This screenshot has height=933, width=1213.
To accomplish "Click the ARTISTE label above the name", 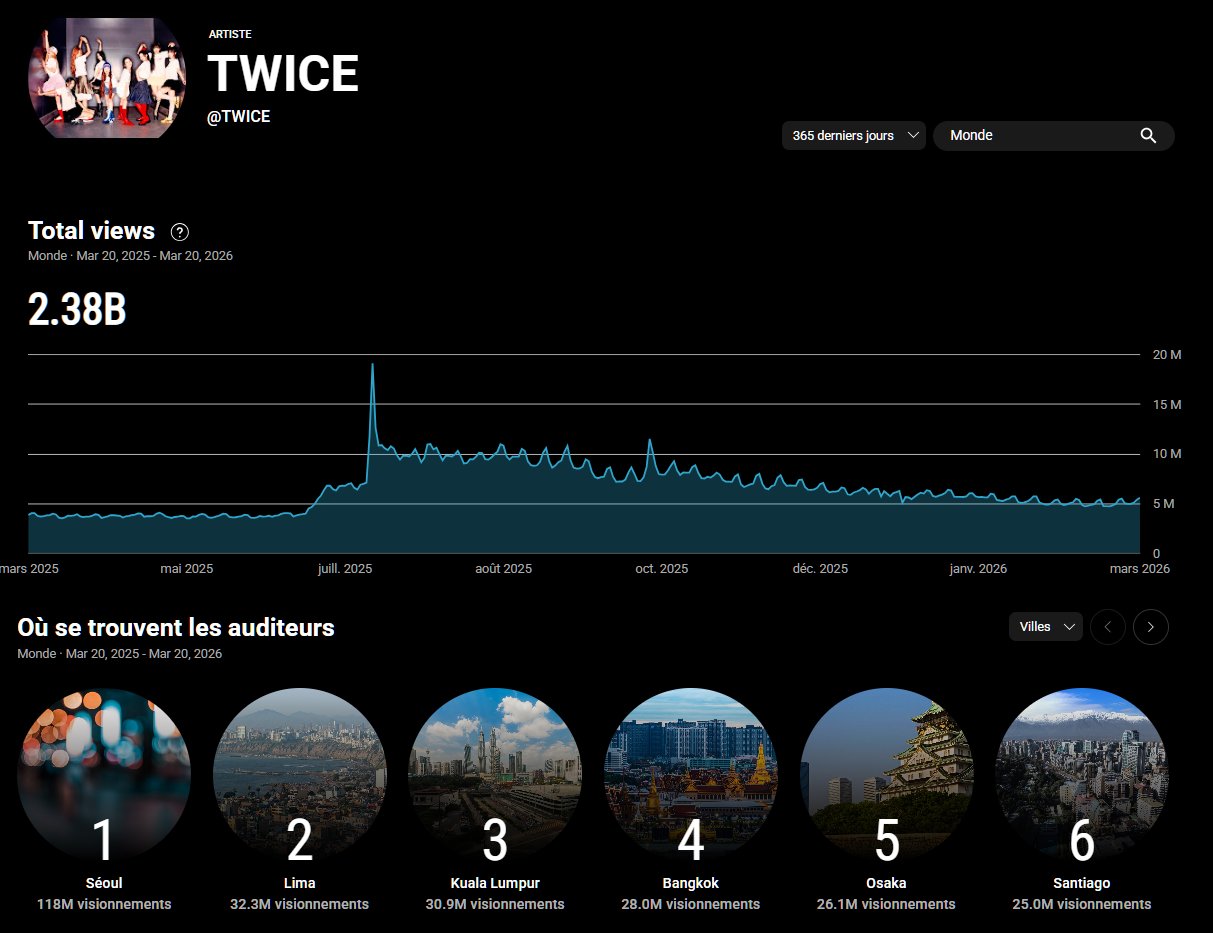I will 230,34.
